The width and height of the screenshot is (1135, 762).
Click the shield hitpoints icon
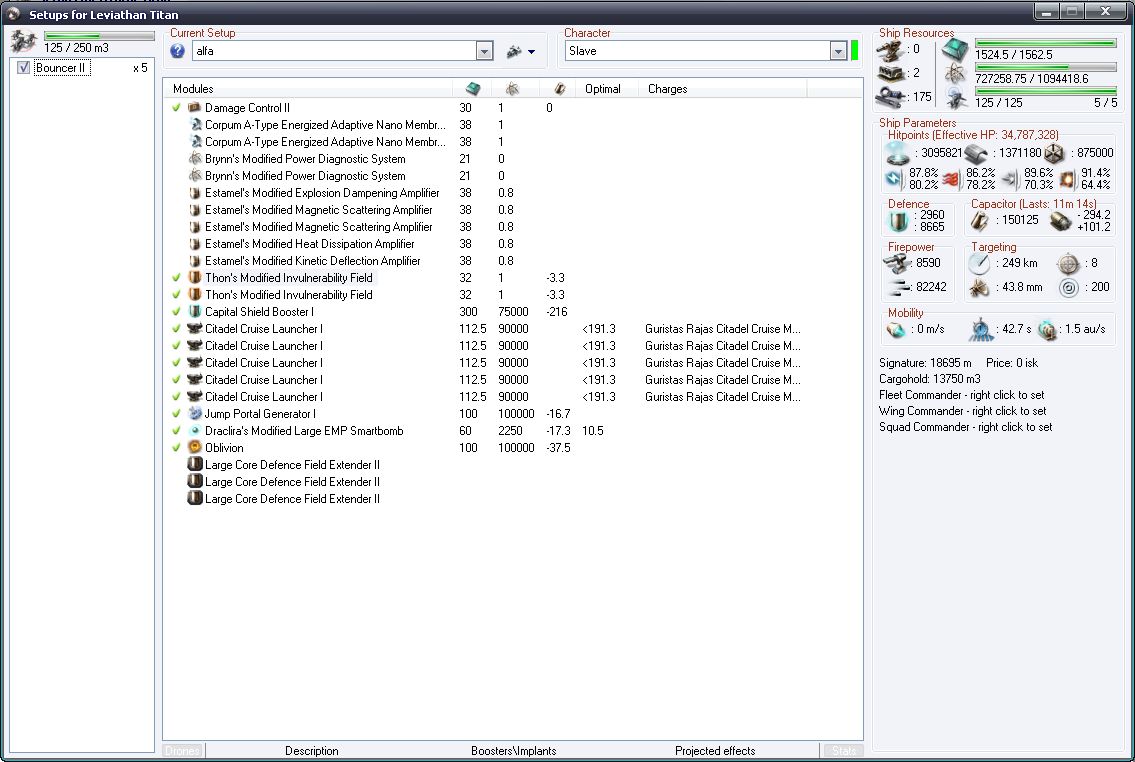pos(898,153)
